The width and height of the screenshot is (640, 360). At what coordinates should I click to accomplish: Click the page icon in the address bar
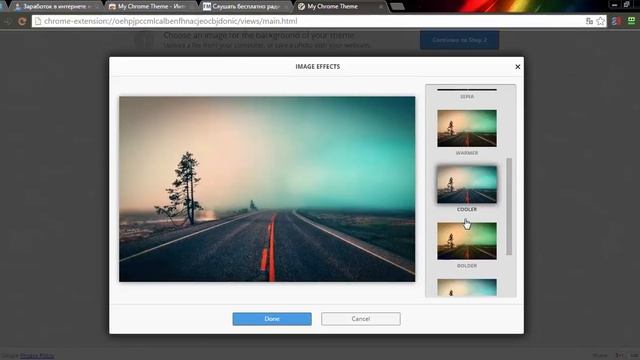click(x=38, y=21)
